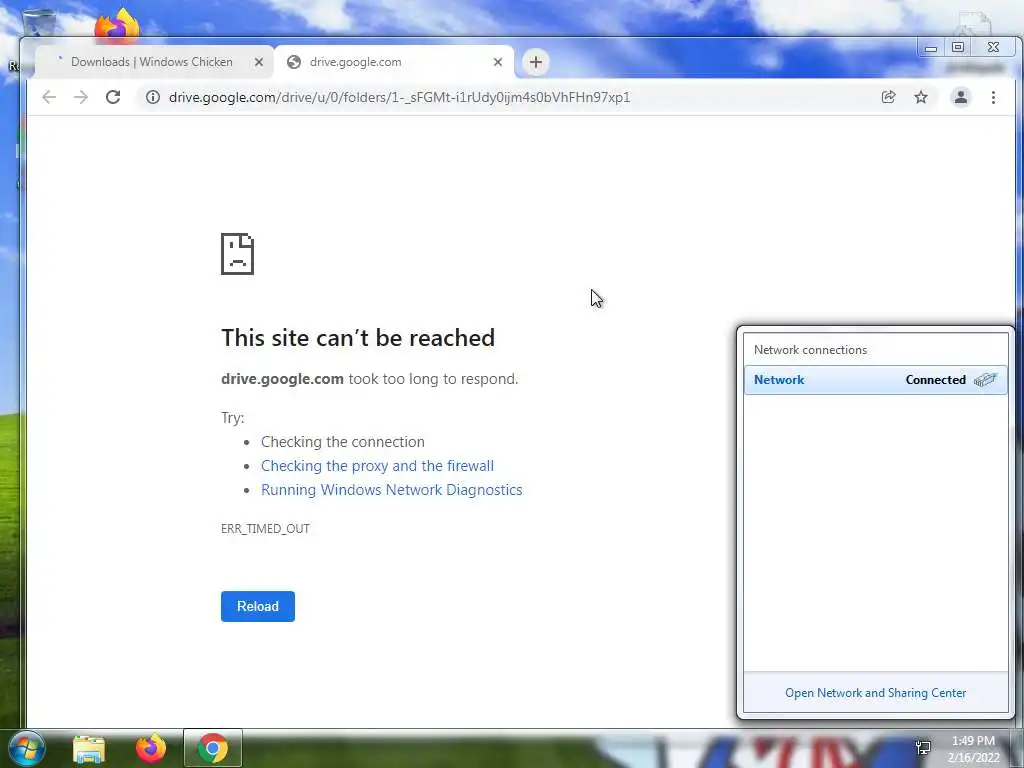The image size is (1024, 768).
Task: Open Chrome three-dot menu
Action: pos(993,97)
